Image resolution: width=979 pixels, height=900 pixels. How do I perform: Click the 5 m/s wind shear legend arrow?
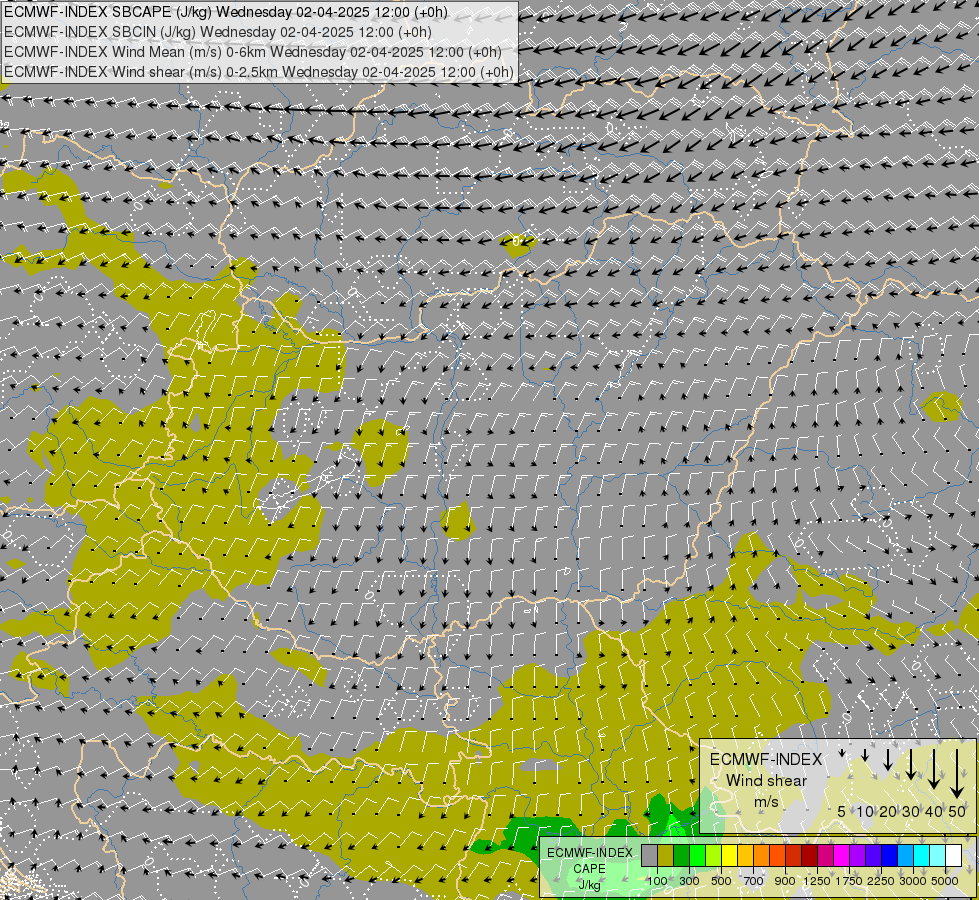pyautogui.click(x=842, y=753)
